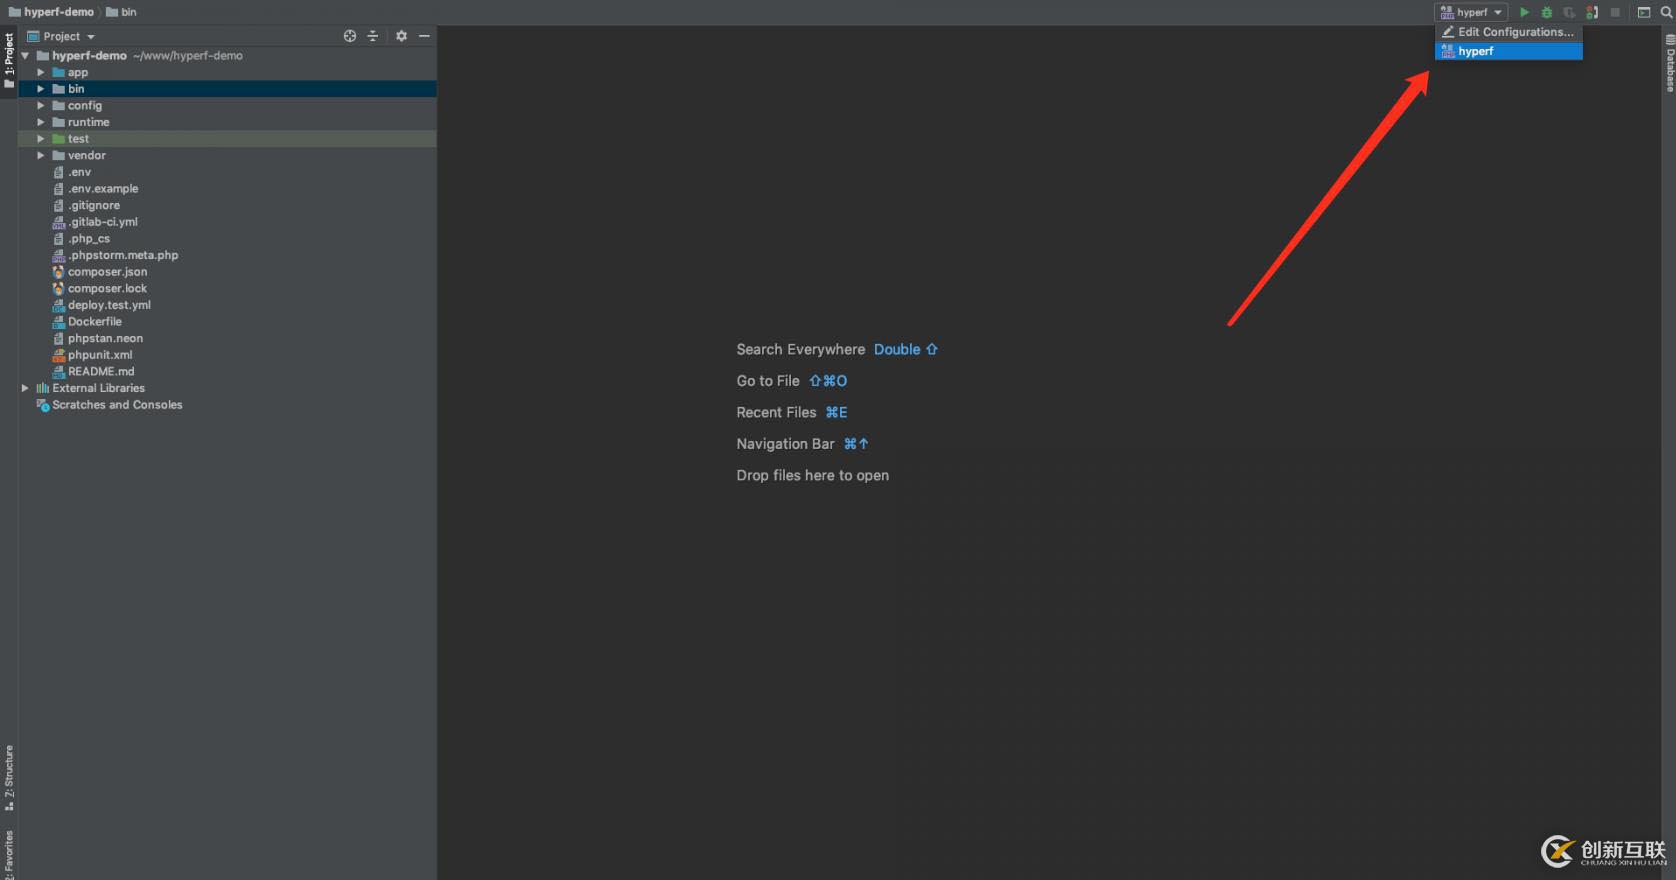Click hyperf-demo breadcrumb in navigation bar
Viewport: 1676px width, 880px height.
pos(51,12)
